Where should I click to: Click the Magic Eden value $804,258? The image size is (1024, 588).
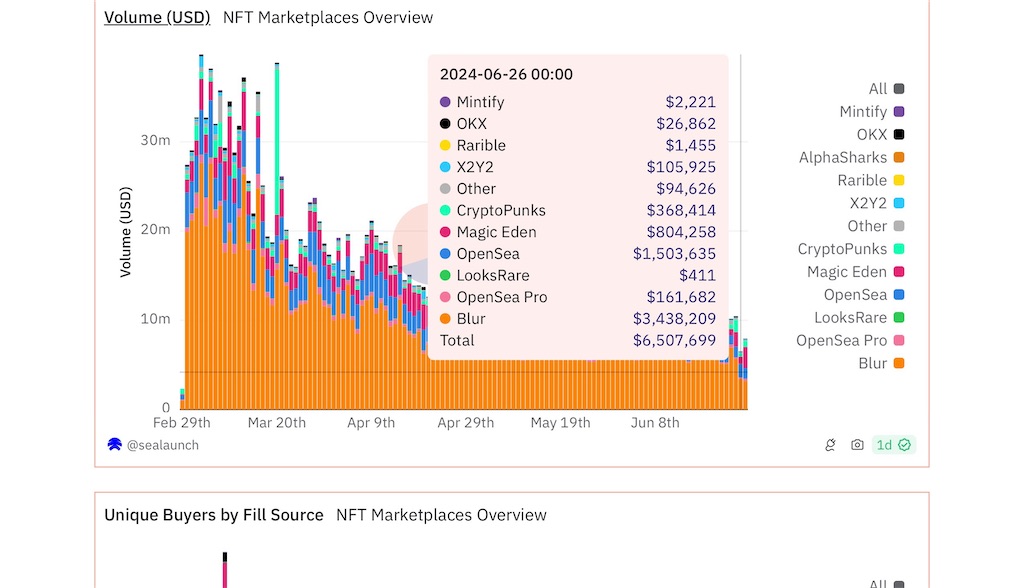tap(681, 232)
